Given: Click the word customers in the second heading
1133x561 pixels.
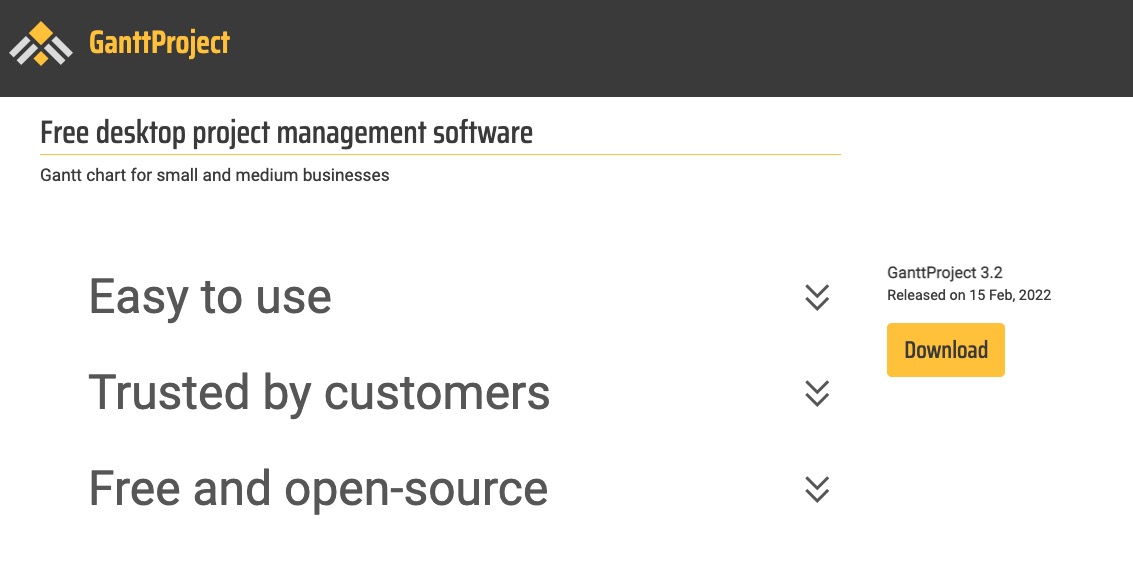Looking at the screenshot, I should click(436, 394).
